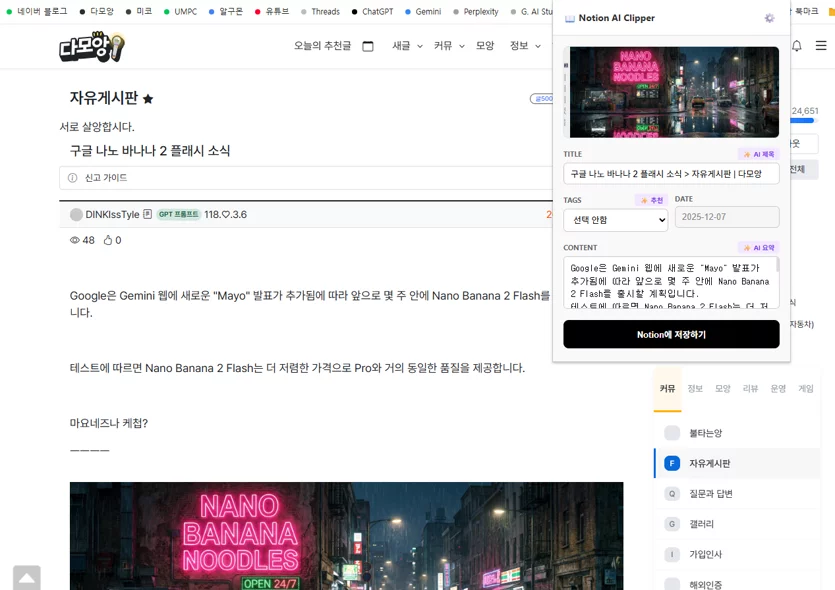Open the 다모앙 bookmark

click(x=96, y=11)
